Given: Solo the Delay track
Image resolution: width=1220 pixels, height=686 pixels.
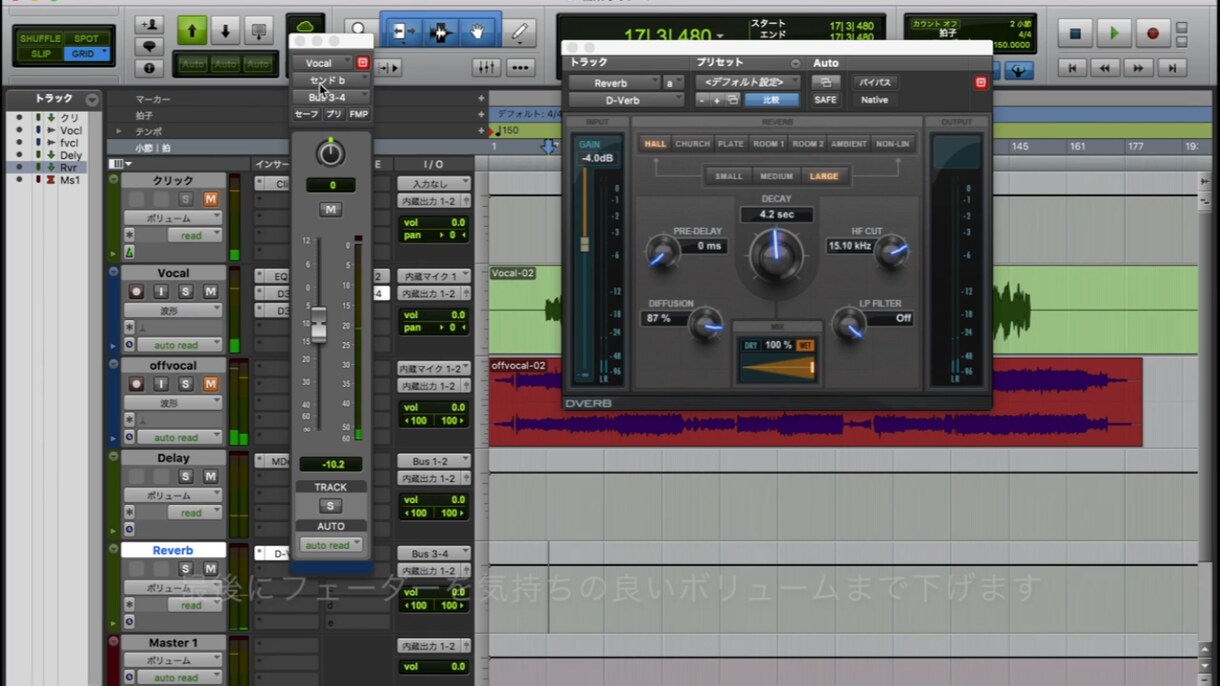Looking at the screenshot, I should tap(185, 476).
